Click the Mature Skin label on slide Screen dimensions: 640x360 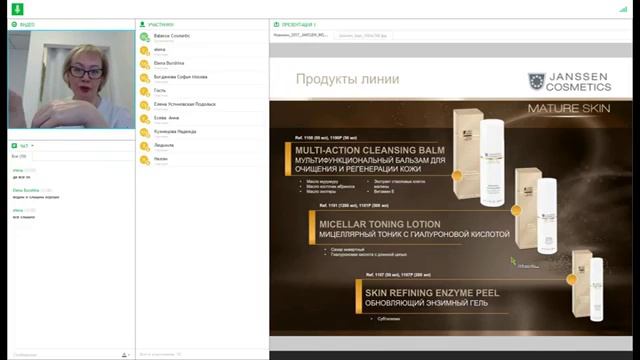click(569, 109)
